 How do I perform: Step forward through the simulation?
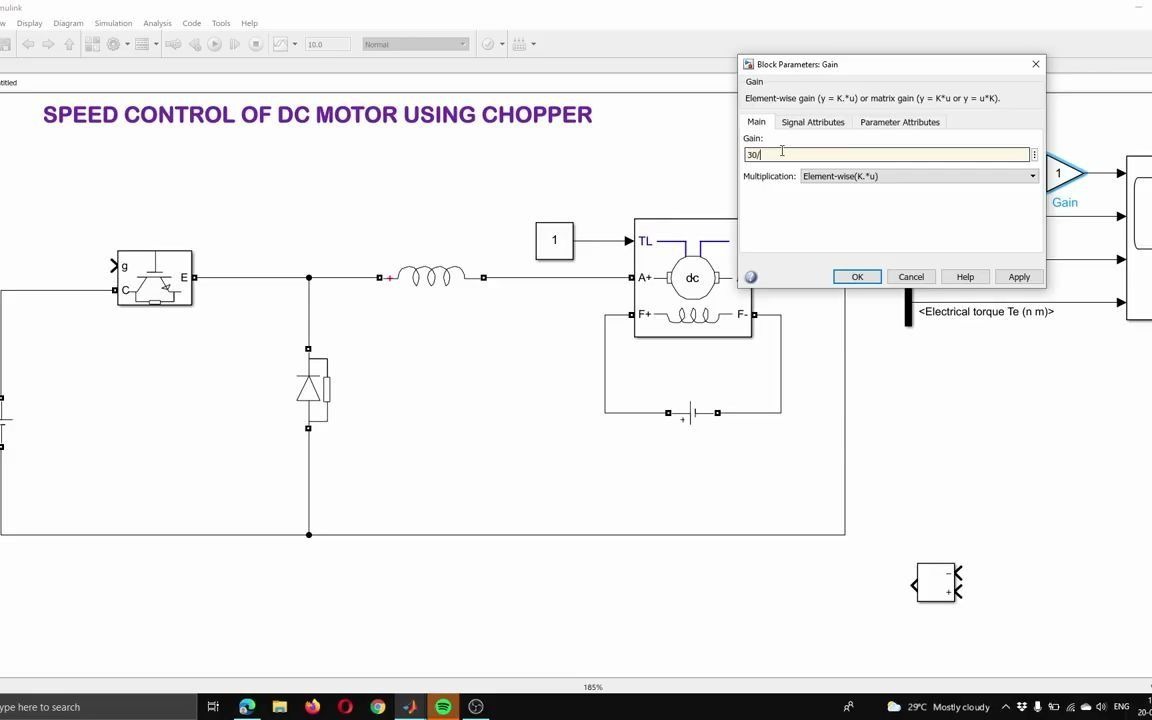point(235,44)
